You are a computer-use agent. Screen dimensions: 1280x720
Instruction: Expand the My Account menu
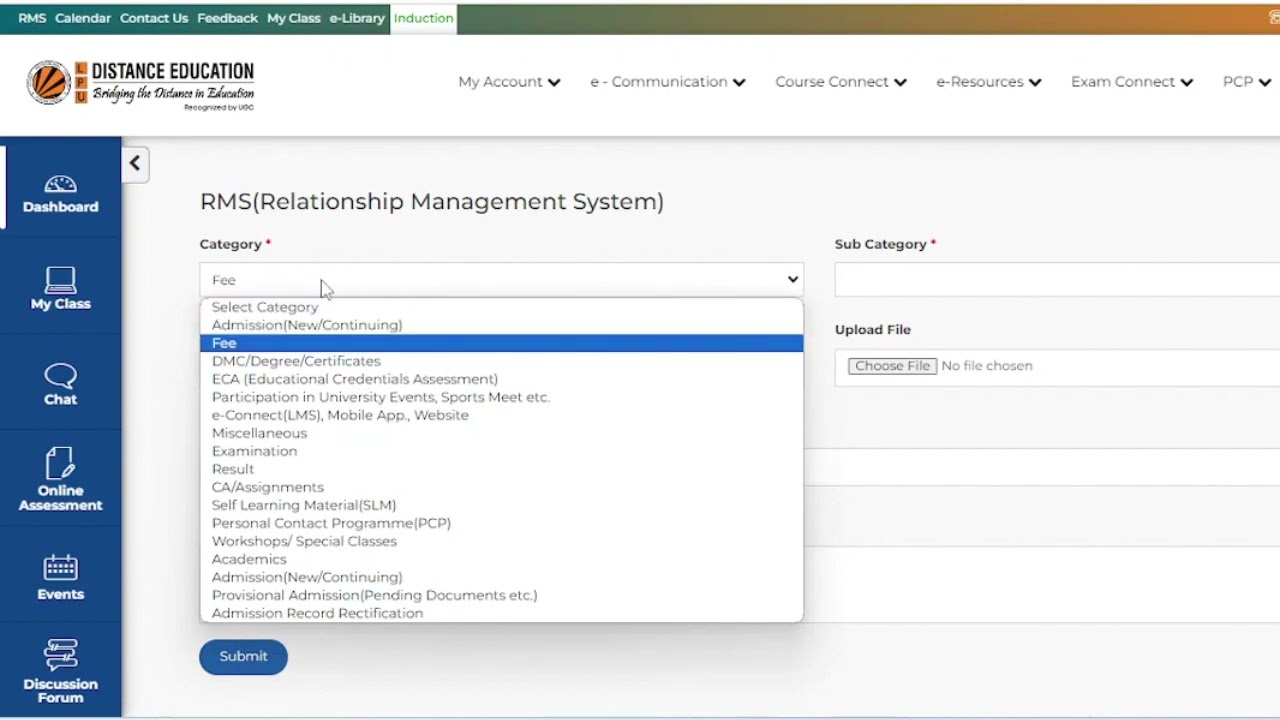click(x=509, y=82)
